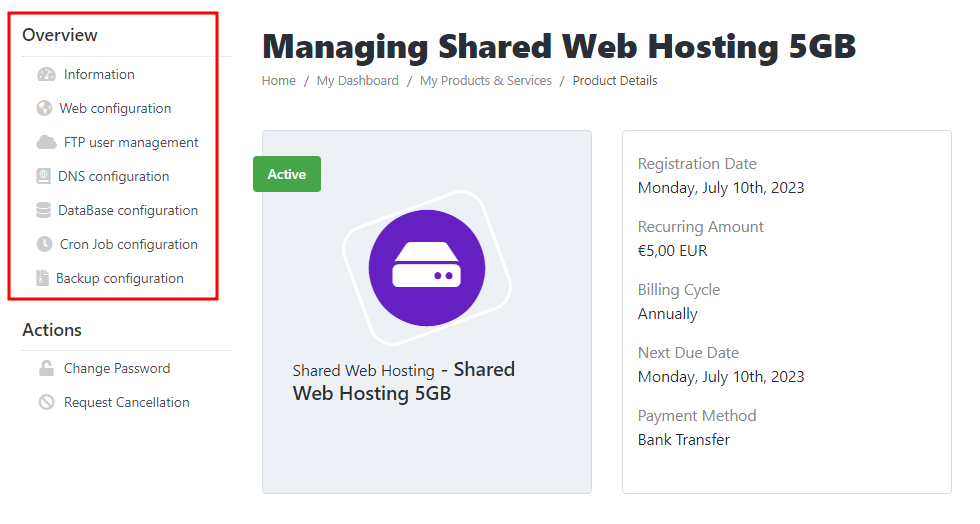980x524 pixels.
Task: Go to DataBase configuration
Action: (x=128, y=210)
